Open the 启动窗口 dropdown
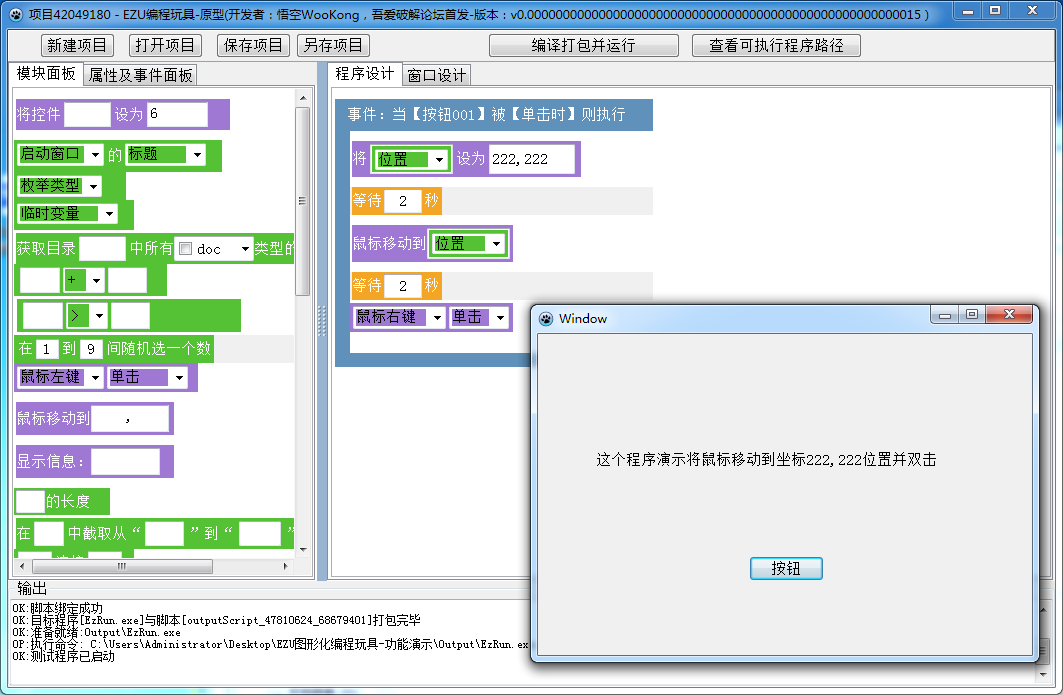Image resolution: width=1063 pixels, height=695 pixels. click(x=58, y=153)
